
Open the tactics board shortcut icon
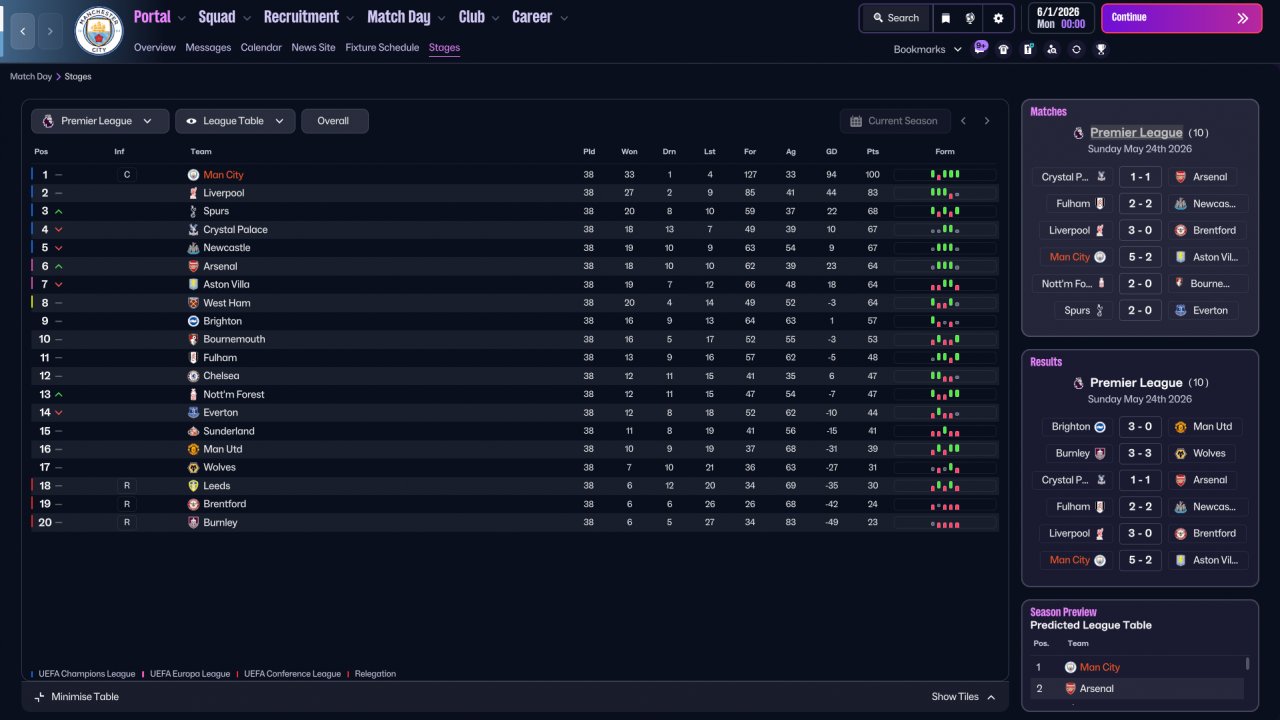click(x=1028, y=49)
